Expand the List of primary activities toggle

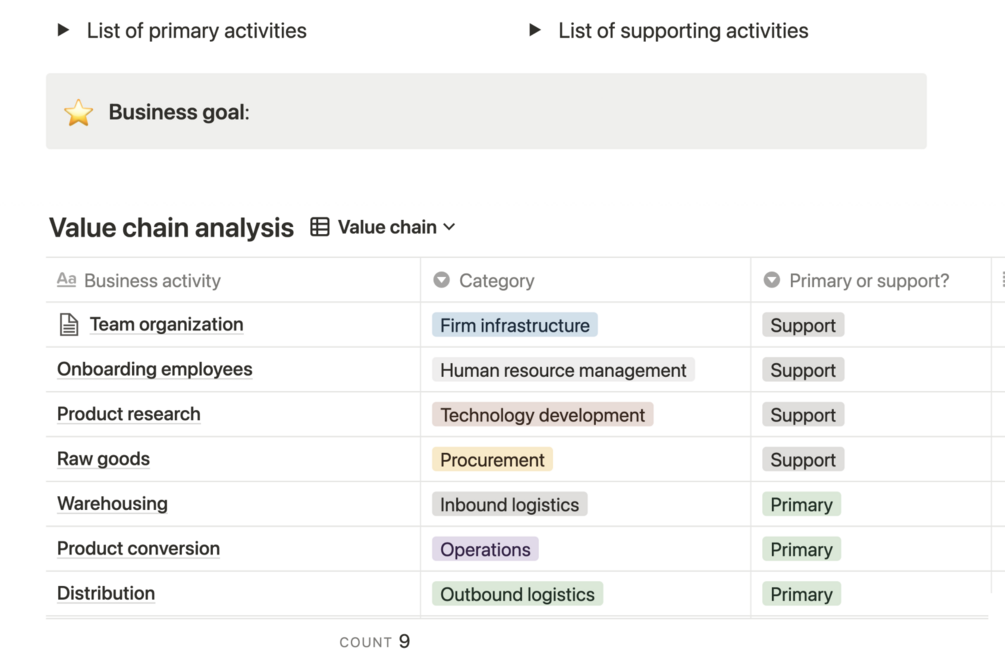click(64, 30)
